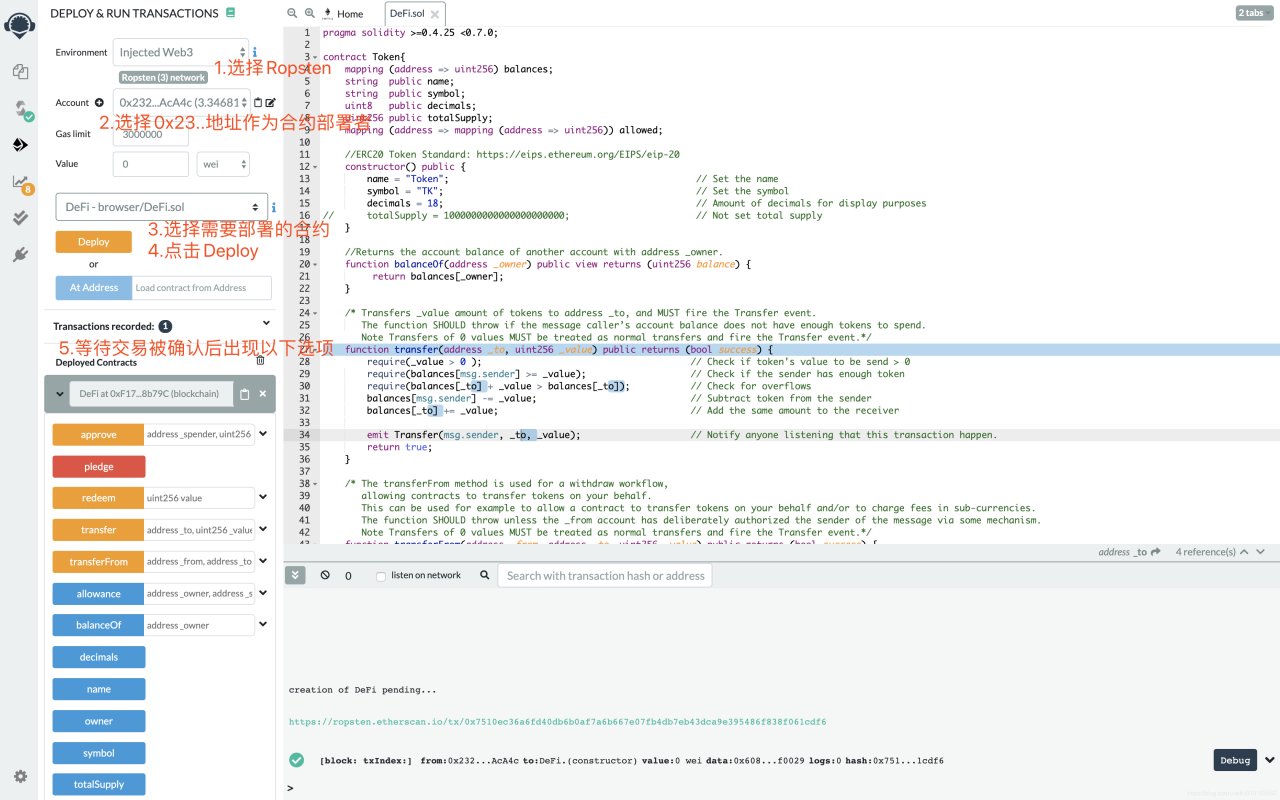Click the orange Deploy button
Screen dimensions: 1280x800
(x=94, y=242)
